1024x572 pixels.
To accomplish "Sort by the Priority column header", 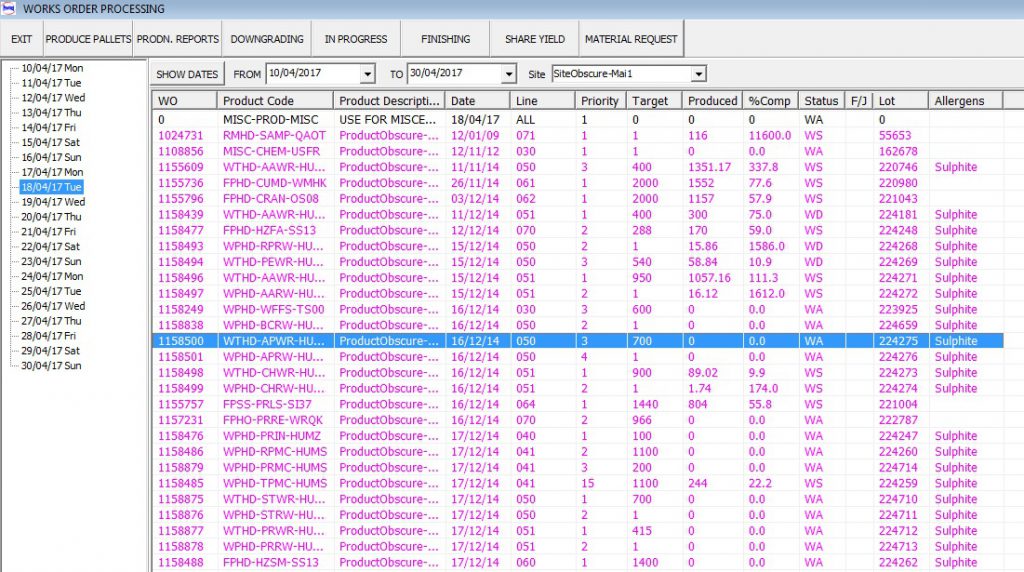I will (x=600, y=101).
